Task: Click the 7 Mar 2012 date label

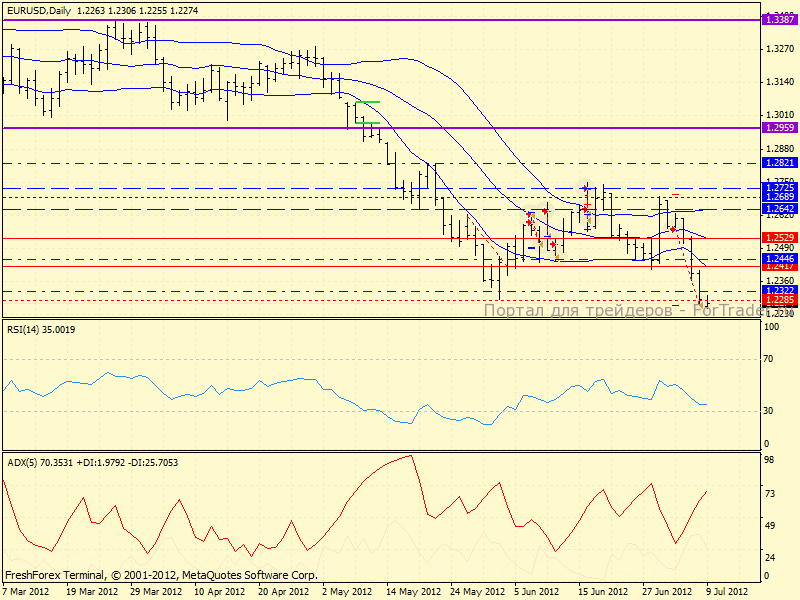Action: click(25, 591)
